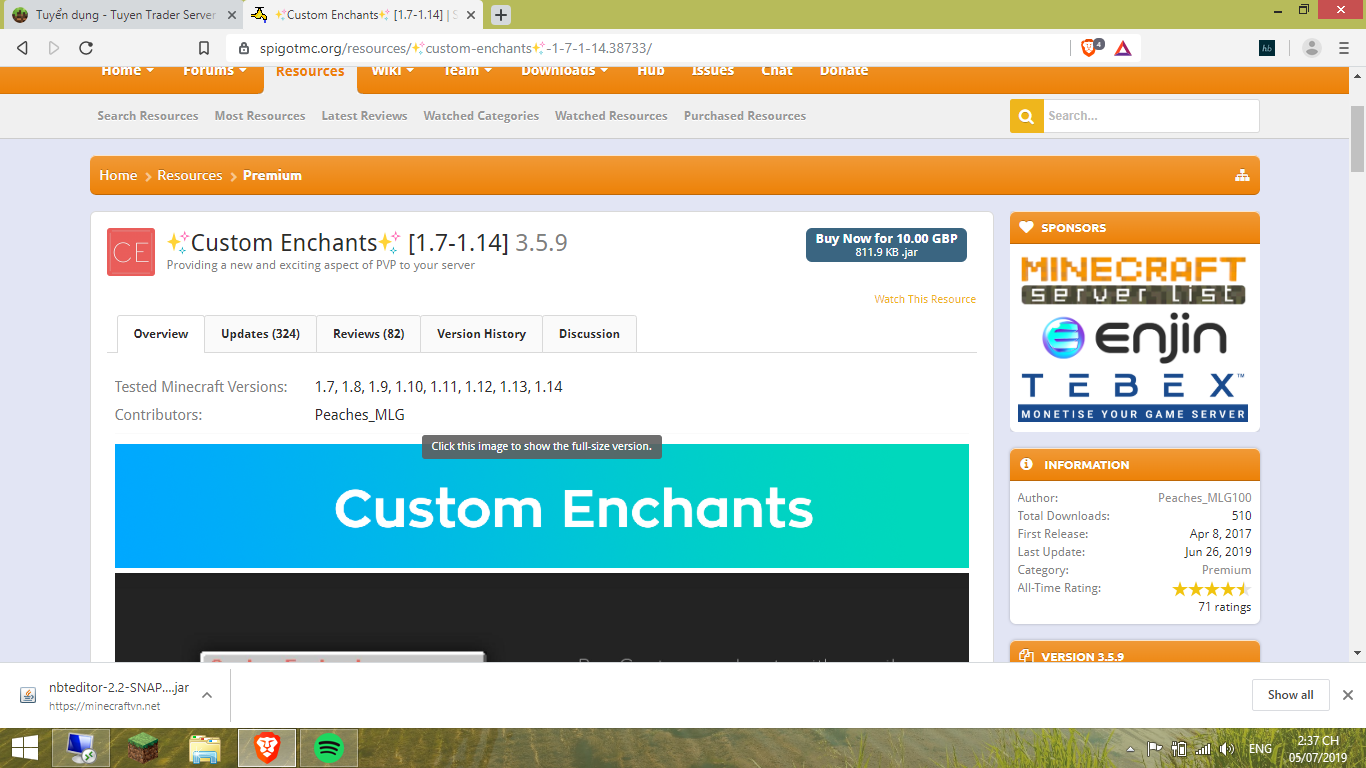Open Minecraft from the taskbar

point(143,748)
